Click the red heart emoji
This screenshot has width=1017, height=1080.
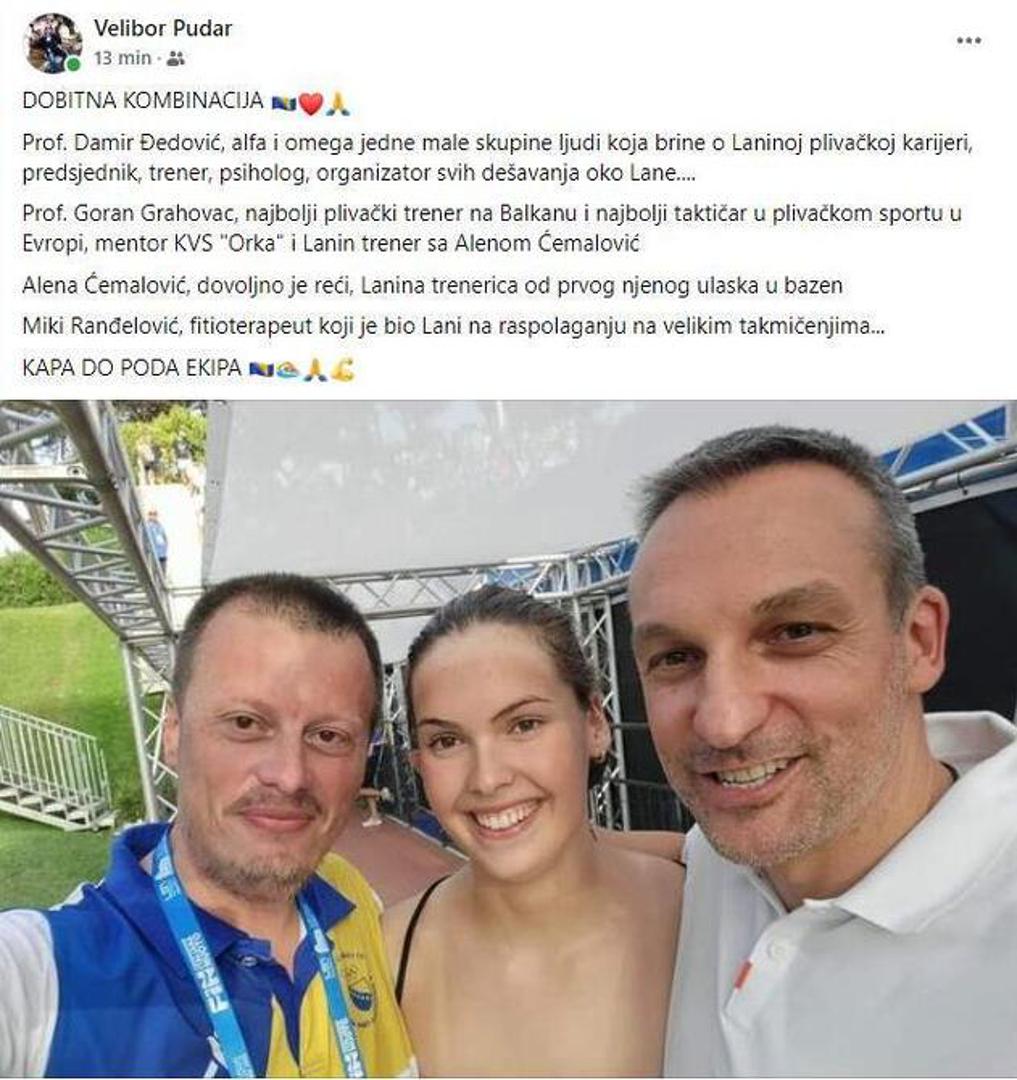[x=311, y=104]
